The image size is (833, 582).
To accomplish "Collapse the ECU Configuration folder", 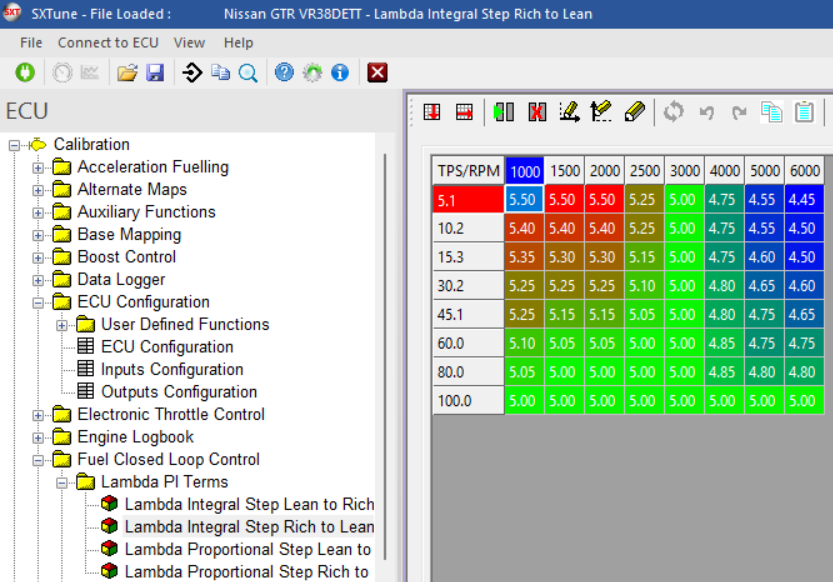I will click(x=38, y=303).
